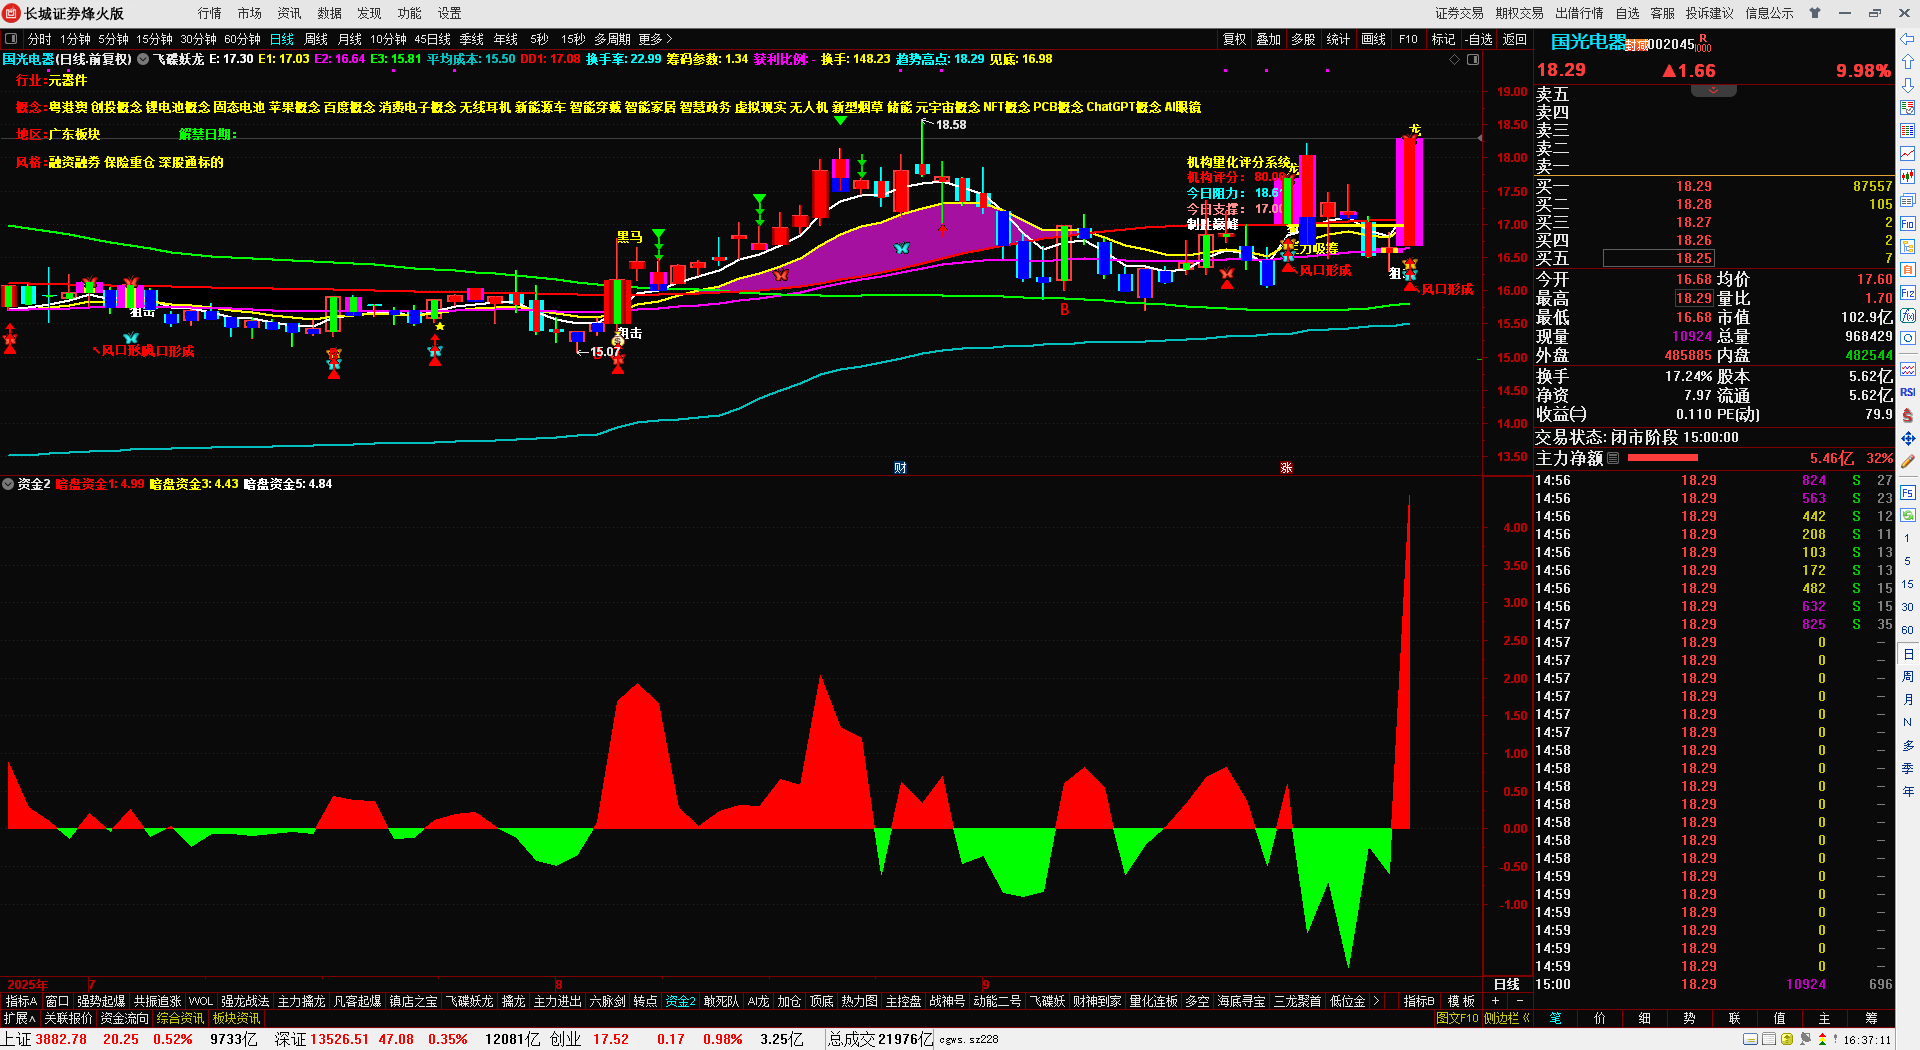Open the 功能 menu

pos(410,13)
